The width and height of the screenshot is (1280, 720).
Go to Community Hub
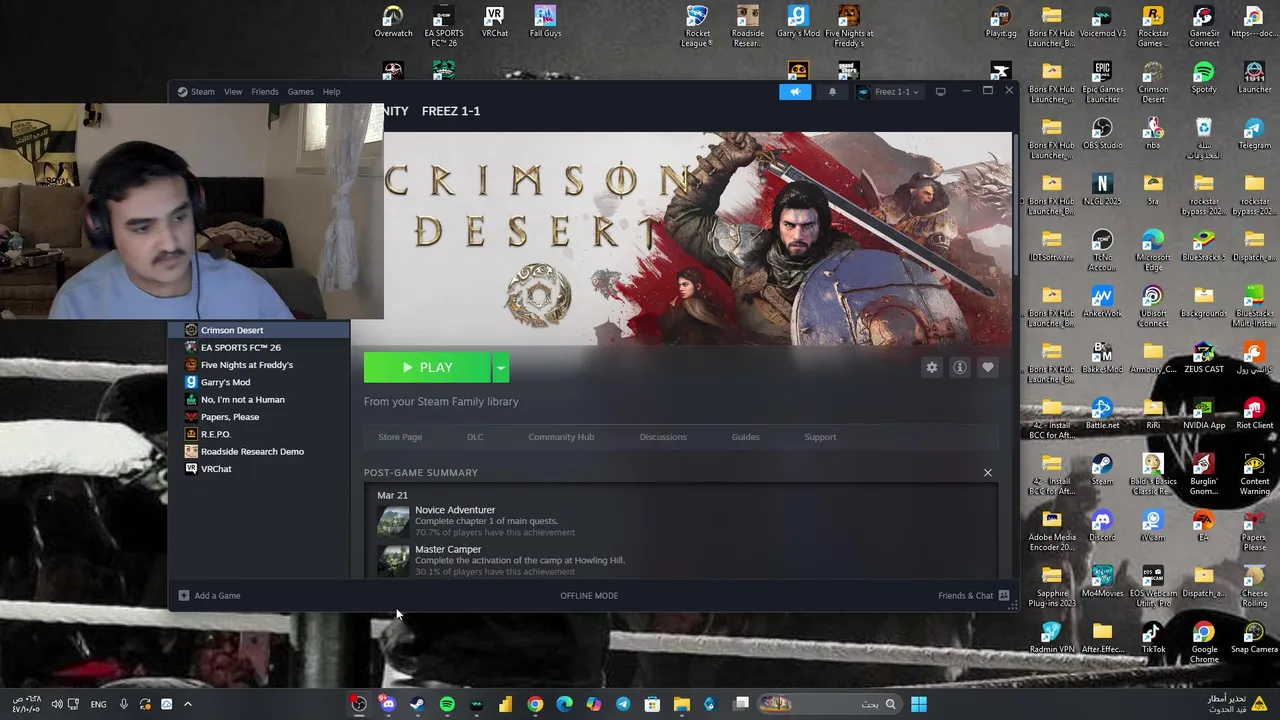point(561,437)
